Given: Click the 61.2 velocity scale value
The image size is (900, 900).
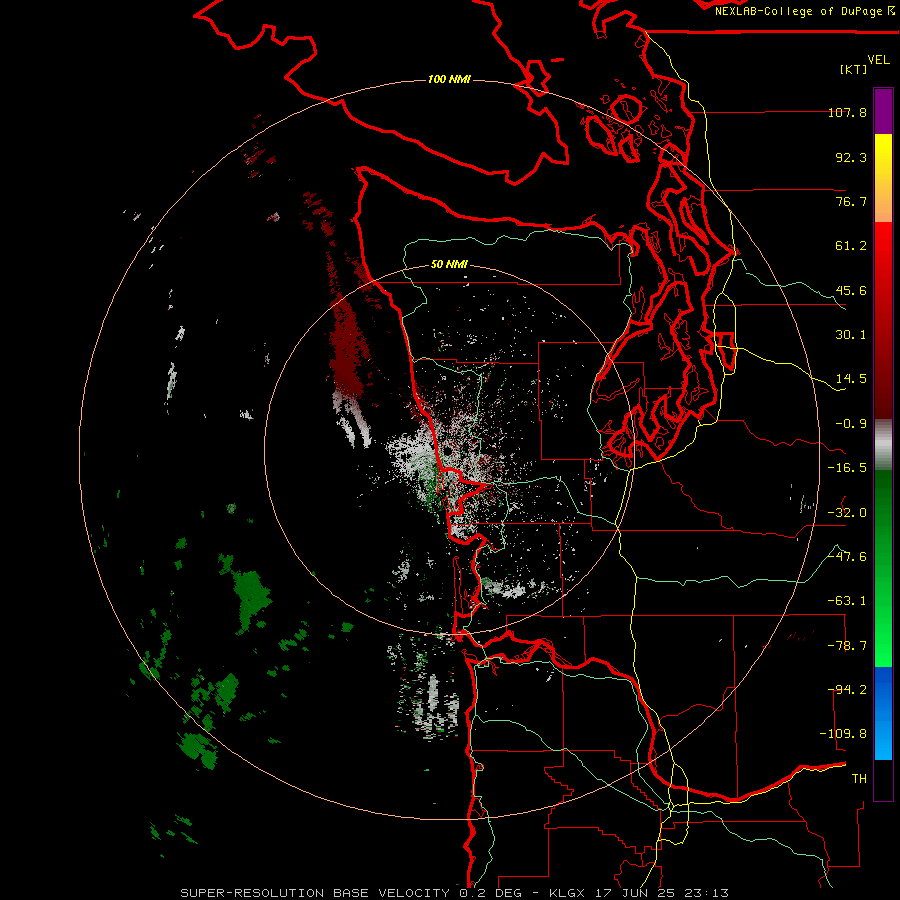Looking at the screenshot, I should (851, 246).
